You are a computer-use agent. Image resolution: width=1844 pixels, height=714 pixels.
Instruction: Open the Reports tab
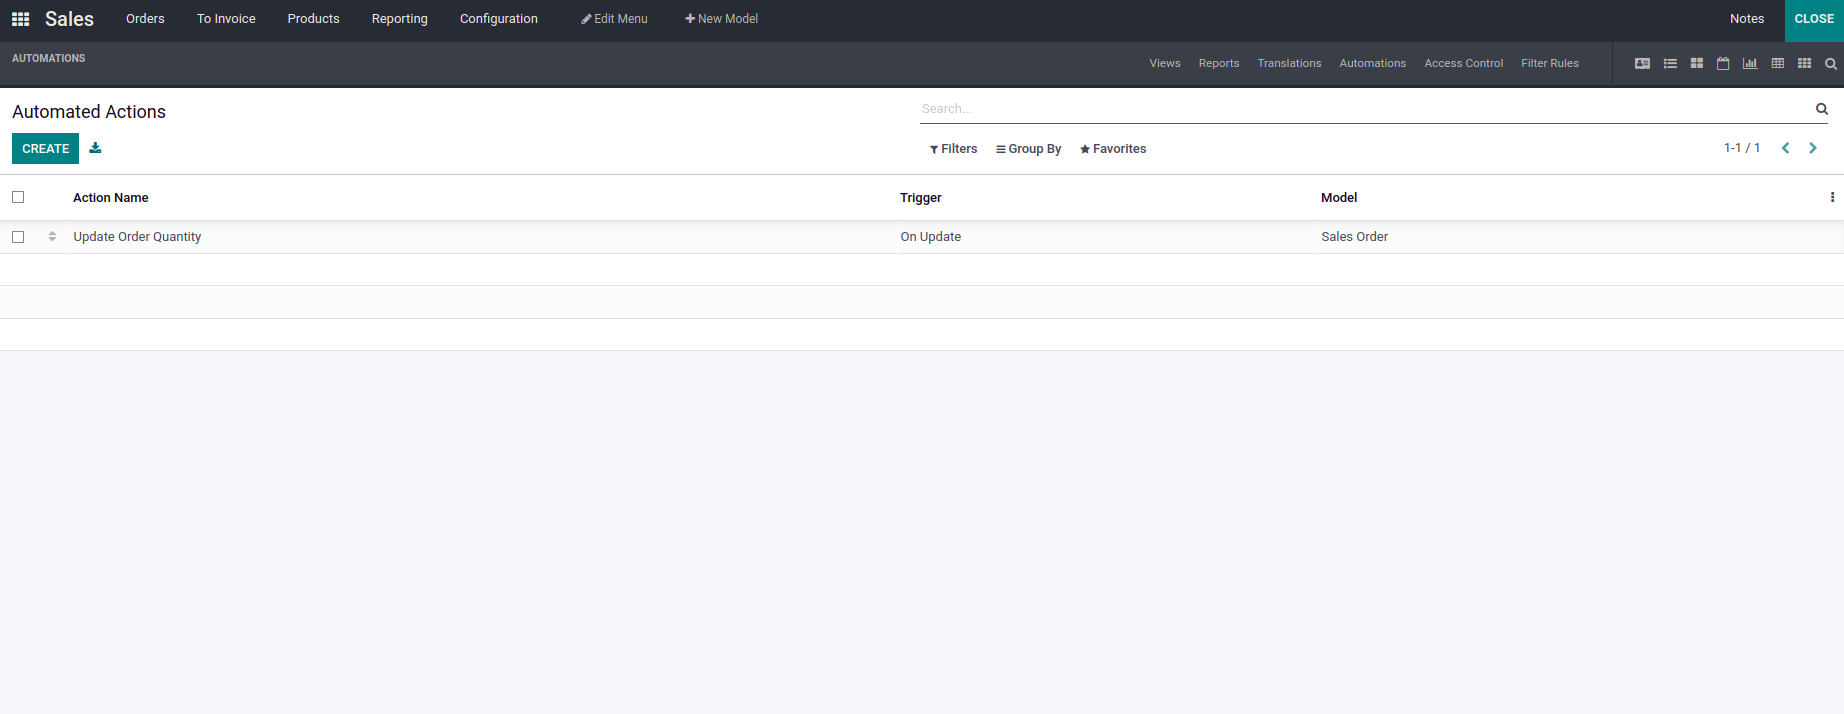pos(1219,63)
